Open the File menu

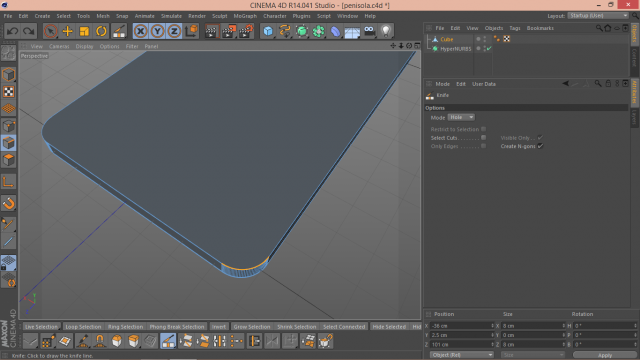pos(8,16)
